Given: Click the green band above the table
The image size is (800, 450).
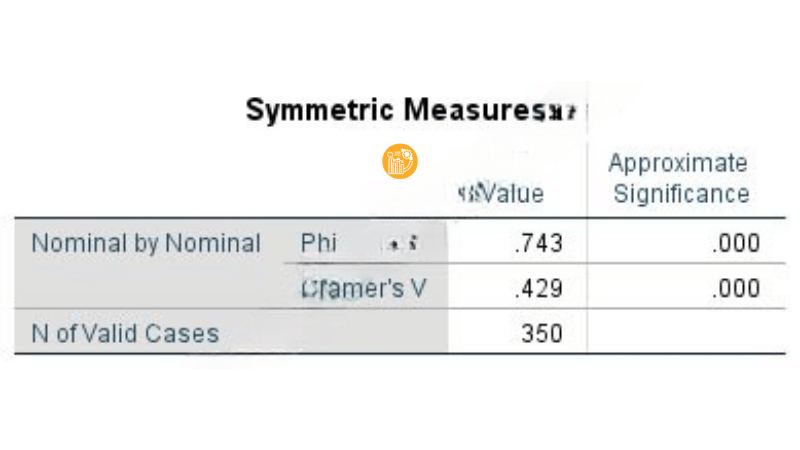Looking at the screenshot, I should (400, 40).
